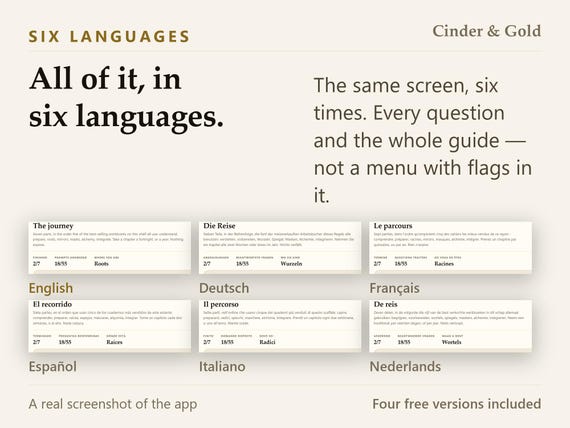The height and width of the screenshot is (428, 570).
Task: Select the Deutsch language label
Action: pyautogui.click(x=224, y=288)
